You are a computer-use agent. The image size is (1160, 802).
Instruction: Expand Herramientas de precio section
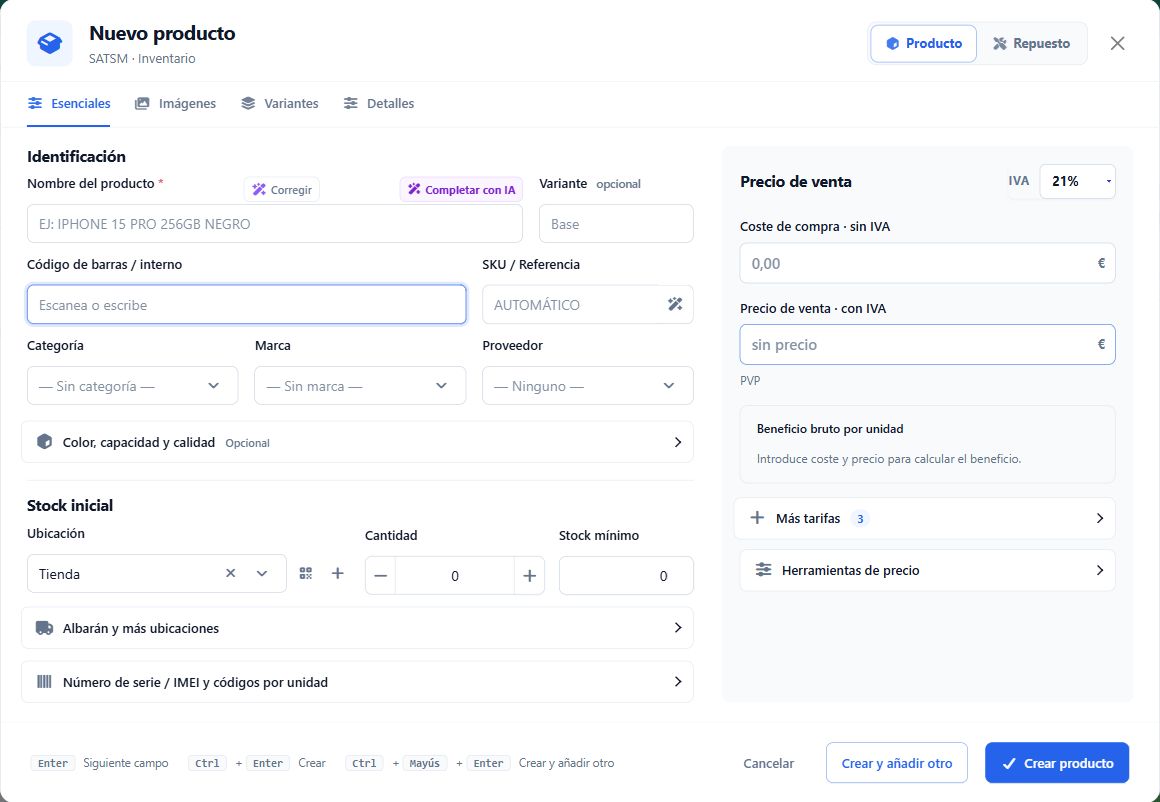click(x=927, y=570)
